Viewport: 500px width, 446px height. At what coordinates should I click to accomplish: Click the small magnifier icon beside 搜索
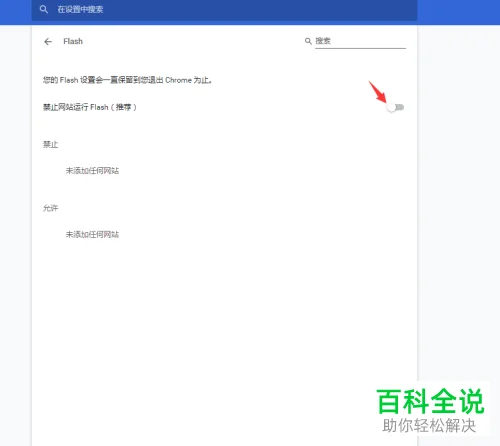coord(308,41)
